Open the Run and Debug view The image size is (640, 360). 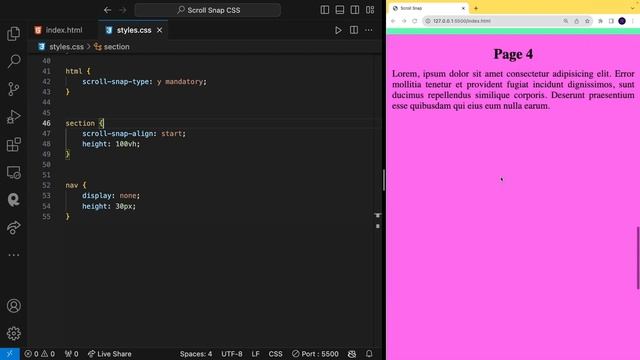13,117
